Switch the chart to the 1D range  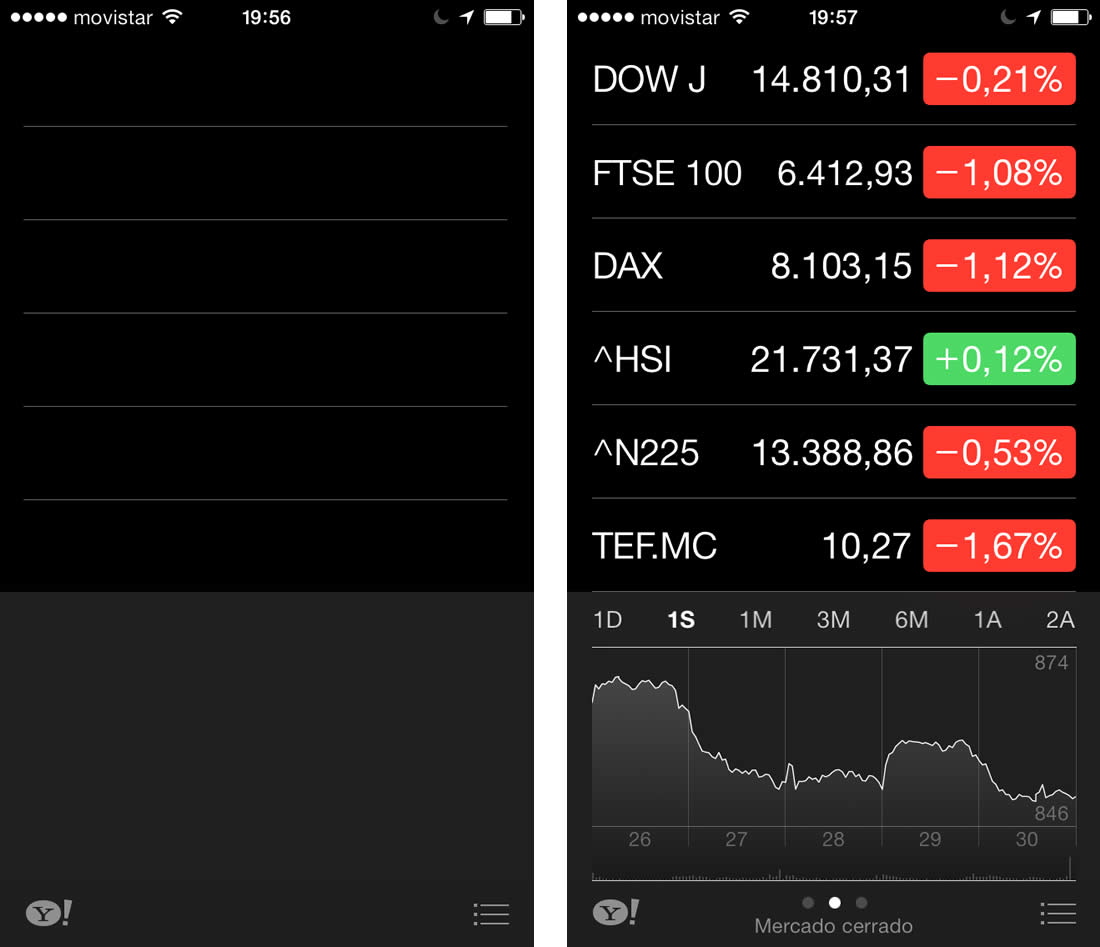click(608, 620)
